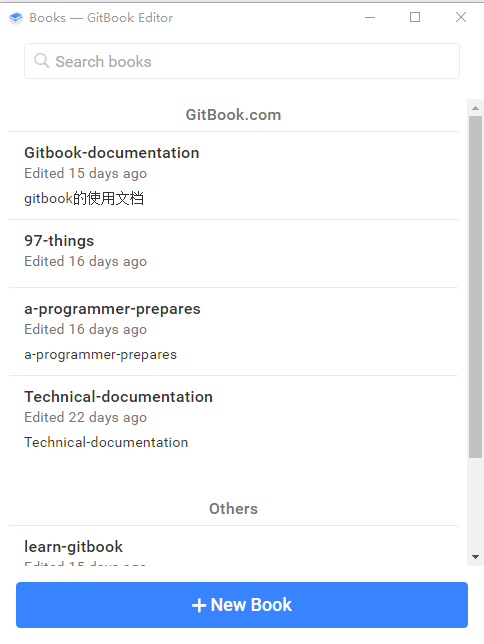
Task: Click the GitBook Editor app logo icon
Action: click(16, 18)
